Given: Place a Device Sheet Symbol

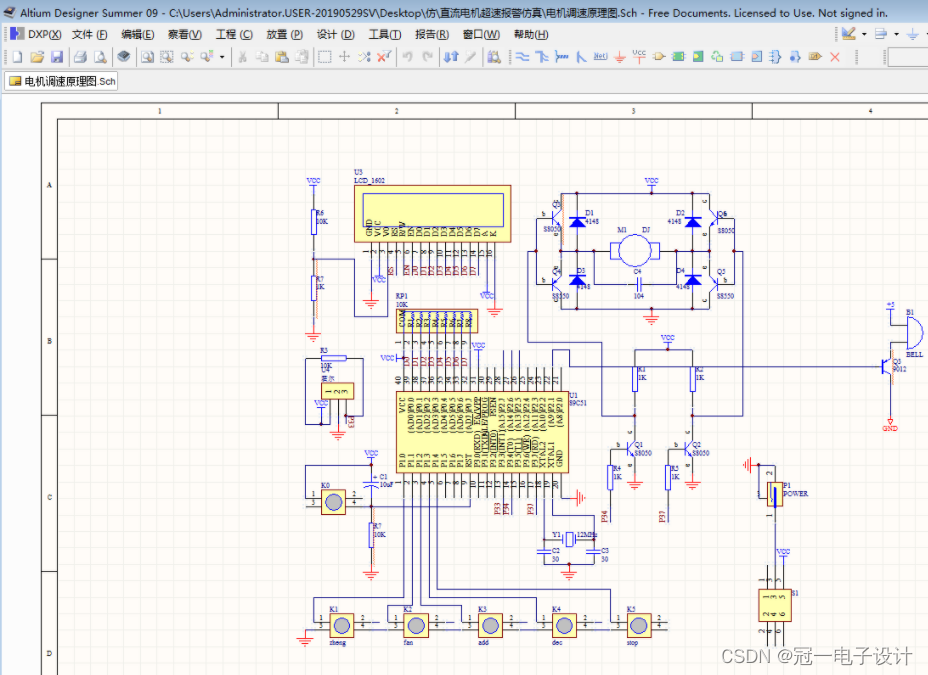Looking at the screenshot, I should tap(717, 57).
